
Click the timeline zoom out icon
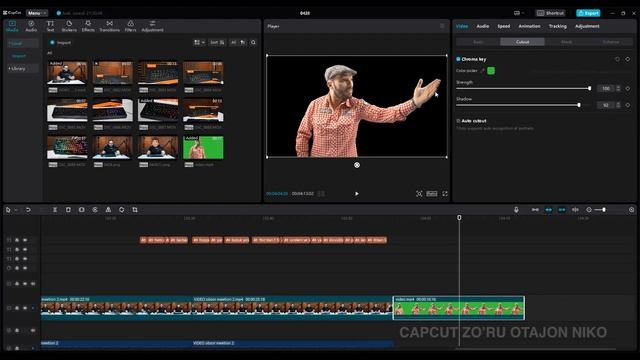coord(589,210)
